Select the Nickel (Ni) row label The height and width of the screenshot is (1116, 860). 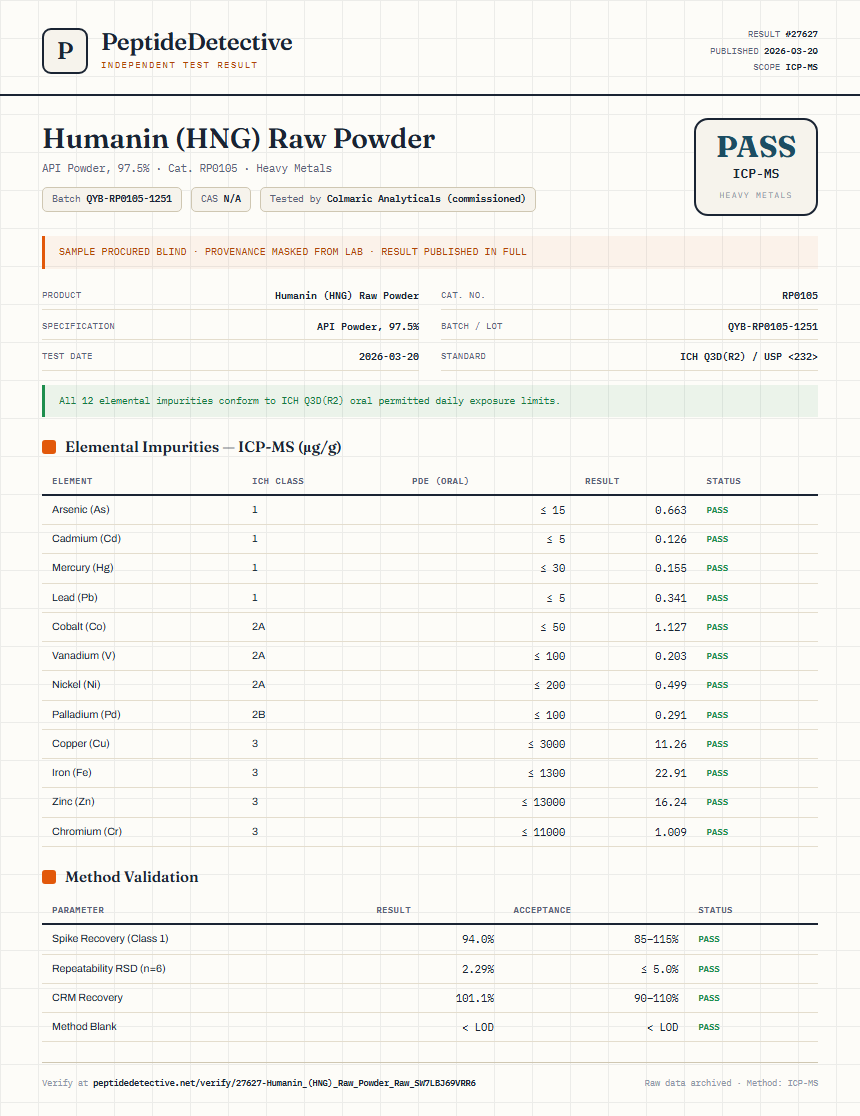click(76, 685)
